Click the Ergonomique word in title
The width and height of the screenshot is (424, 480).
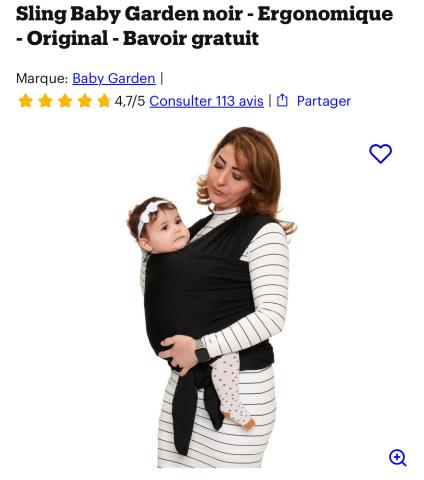click(325, 15)
